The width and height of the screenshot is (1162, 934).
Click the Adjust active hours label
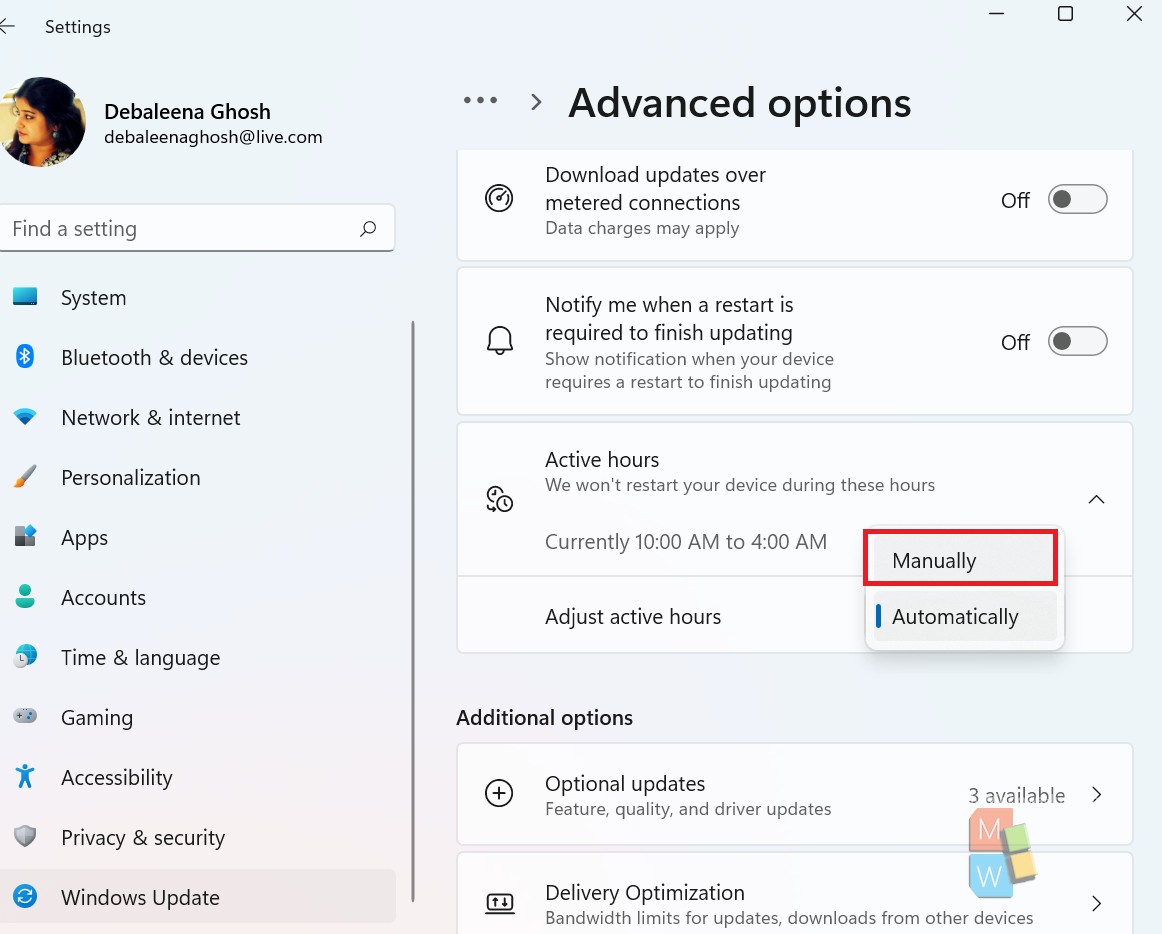(x=633, y=617)
